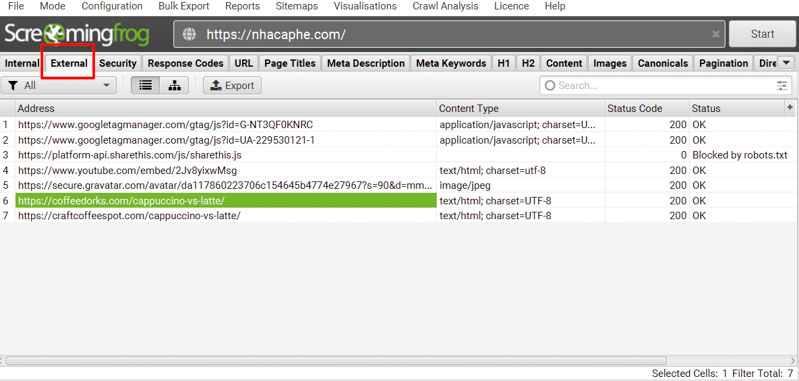This screenshot has height=381, width=799.
Task: Switch to tree view icon
Action: pyautogui.click(x=174, y=86)
